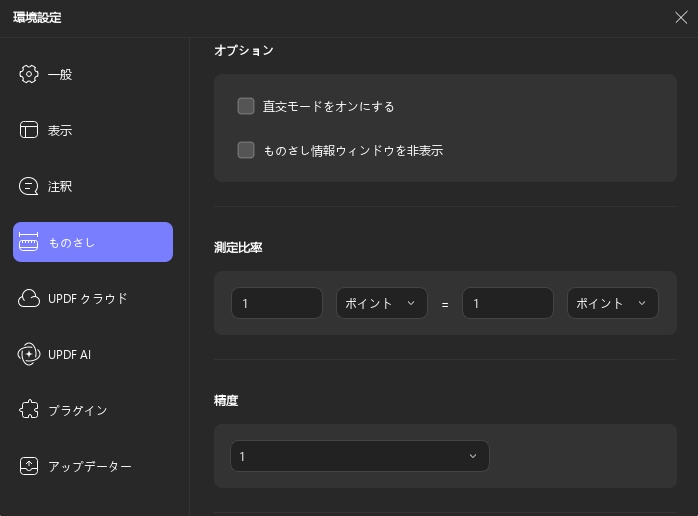Click the UPDF AI icon

click(x=29, y=354)
